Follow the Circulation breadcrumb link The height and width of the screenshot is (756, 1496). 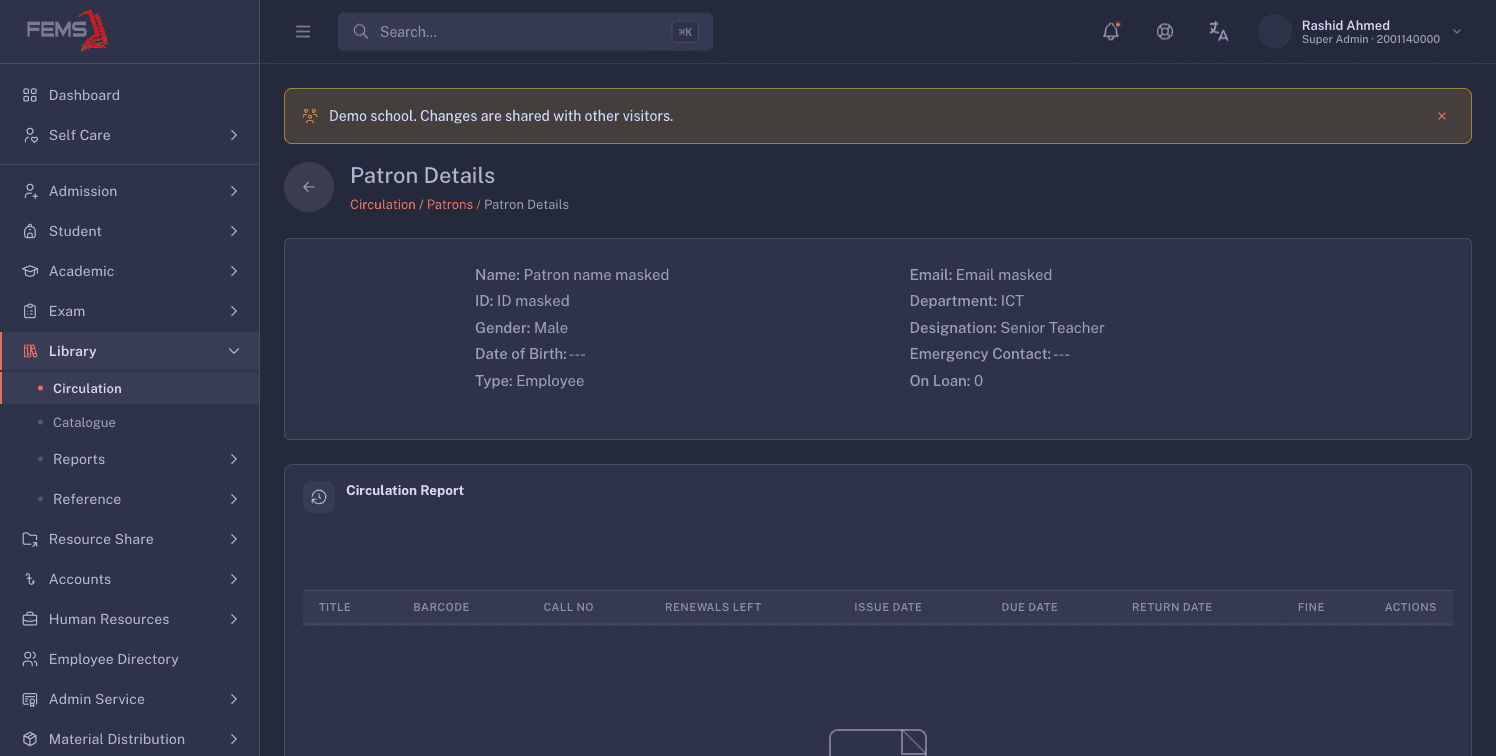coord(382,204)
